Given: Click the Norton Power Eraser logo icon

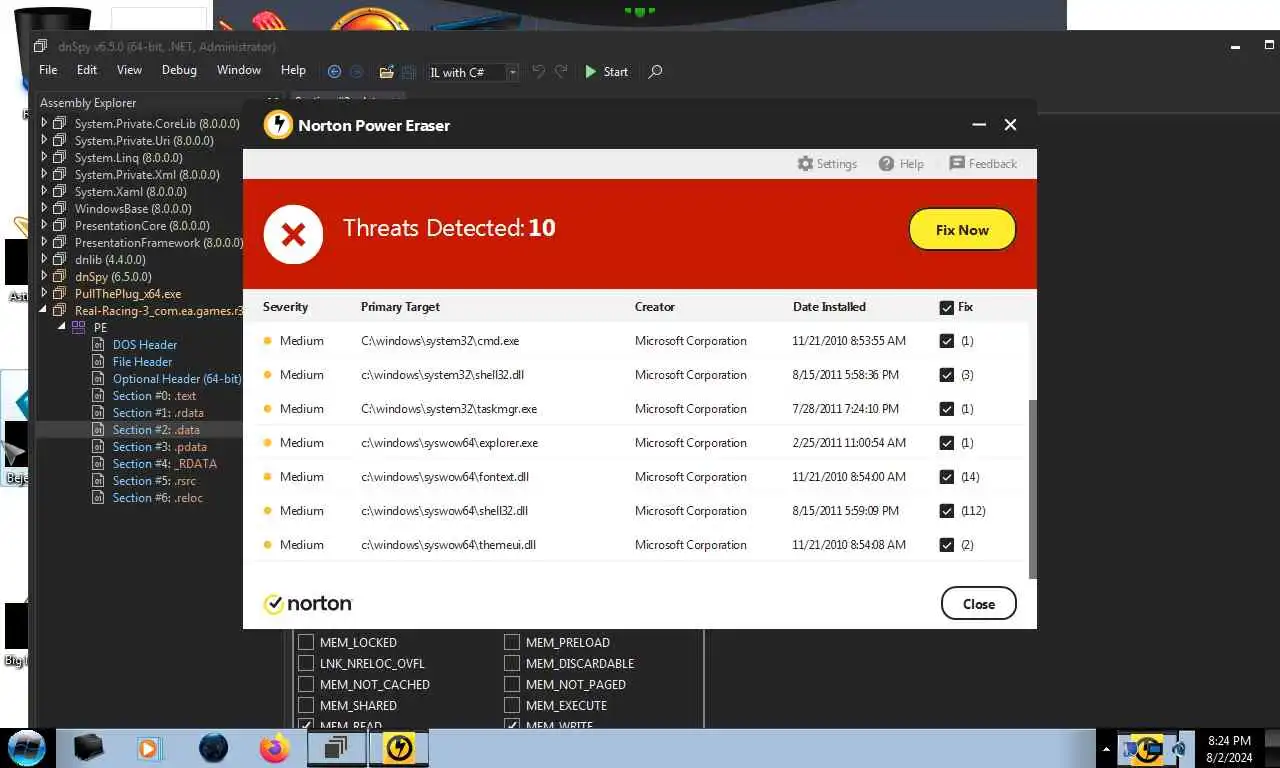Looking at the screenshot, I should pyautogui.click(x=278, y=125).
